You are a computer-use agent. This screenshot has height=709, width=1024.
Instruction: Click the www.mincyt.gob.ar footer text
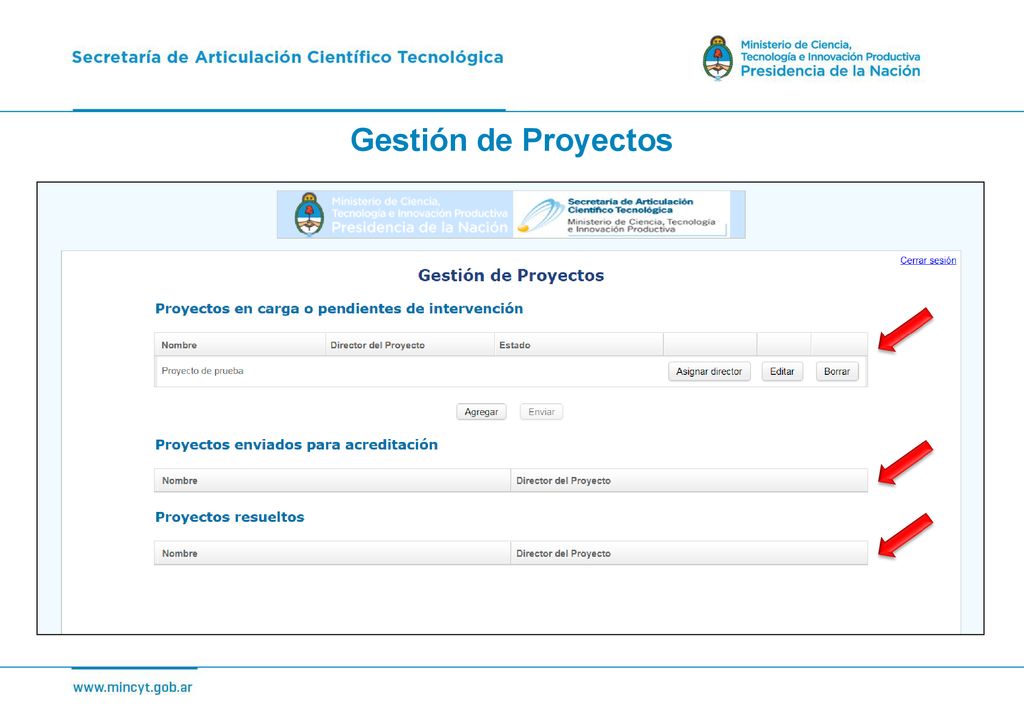click(x=133, y=687)
